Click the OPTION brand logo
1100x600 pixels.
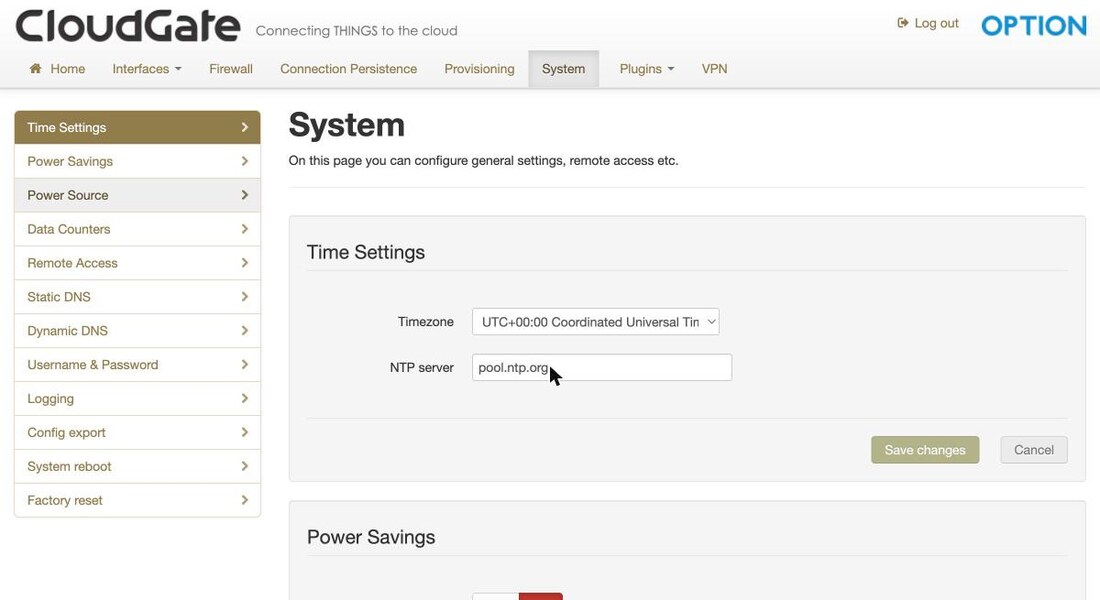[x=1033, y=26]
